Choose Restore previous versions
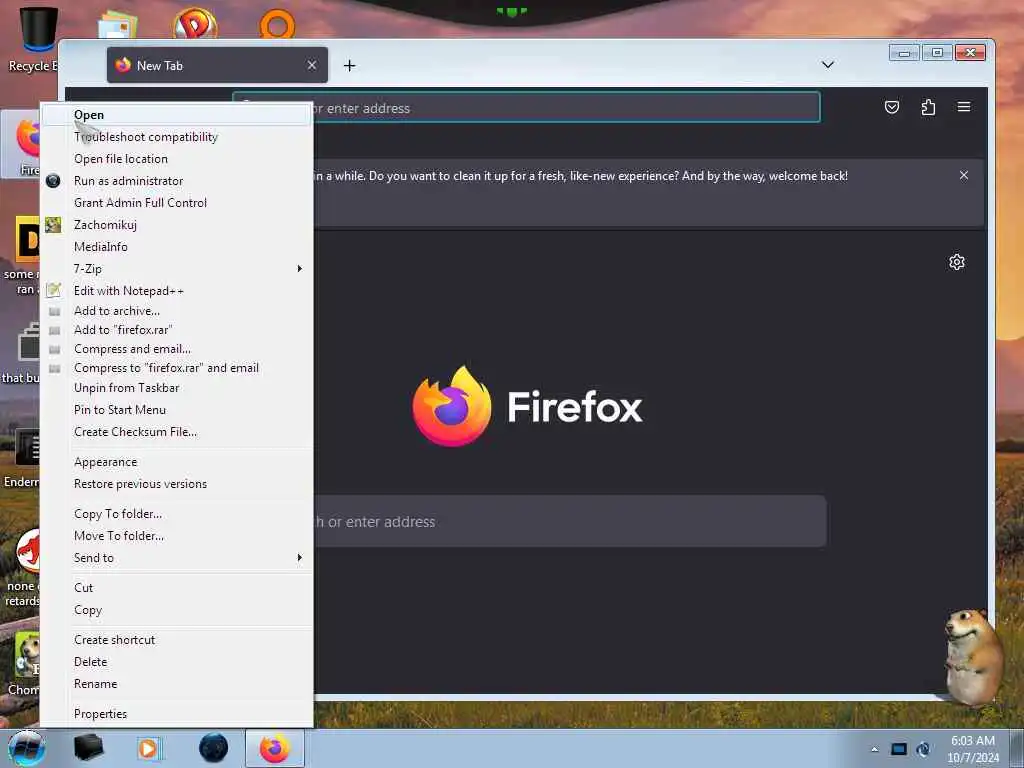 point(176,484)
